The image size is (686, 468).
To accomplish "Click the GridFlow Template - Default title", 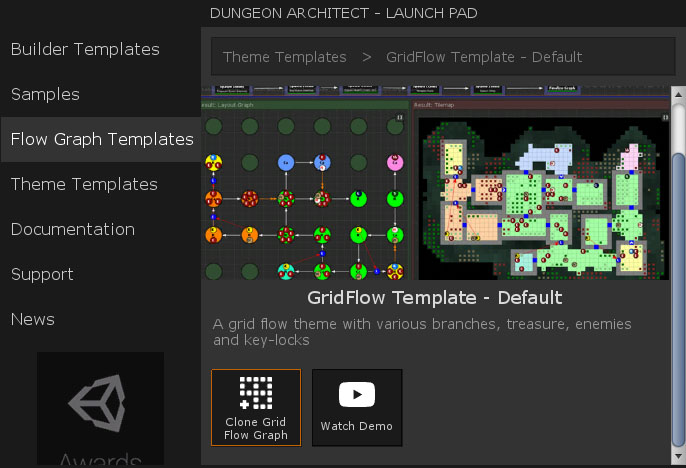I will 434,298.
